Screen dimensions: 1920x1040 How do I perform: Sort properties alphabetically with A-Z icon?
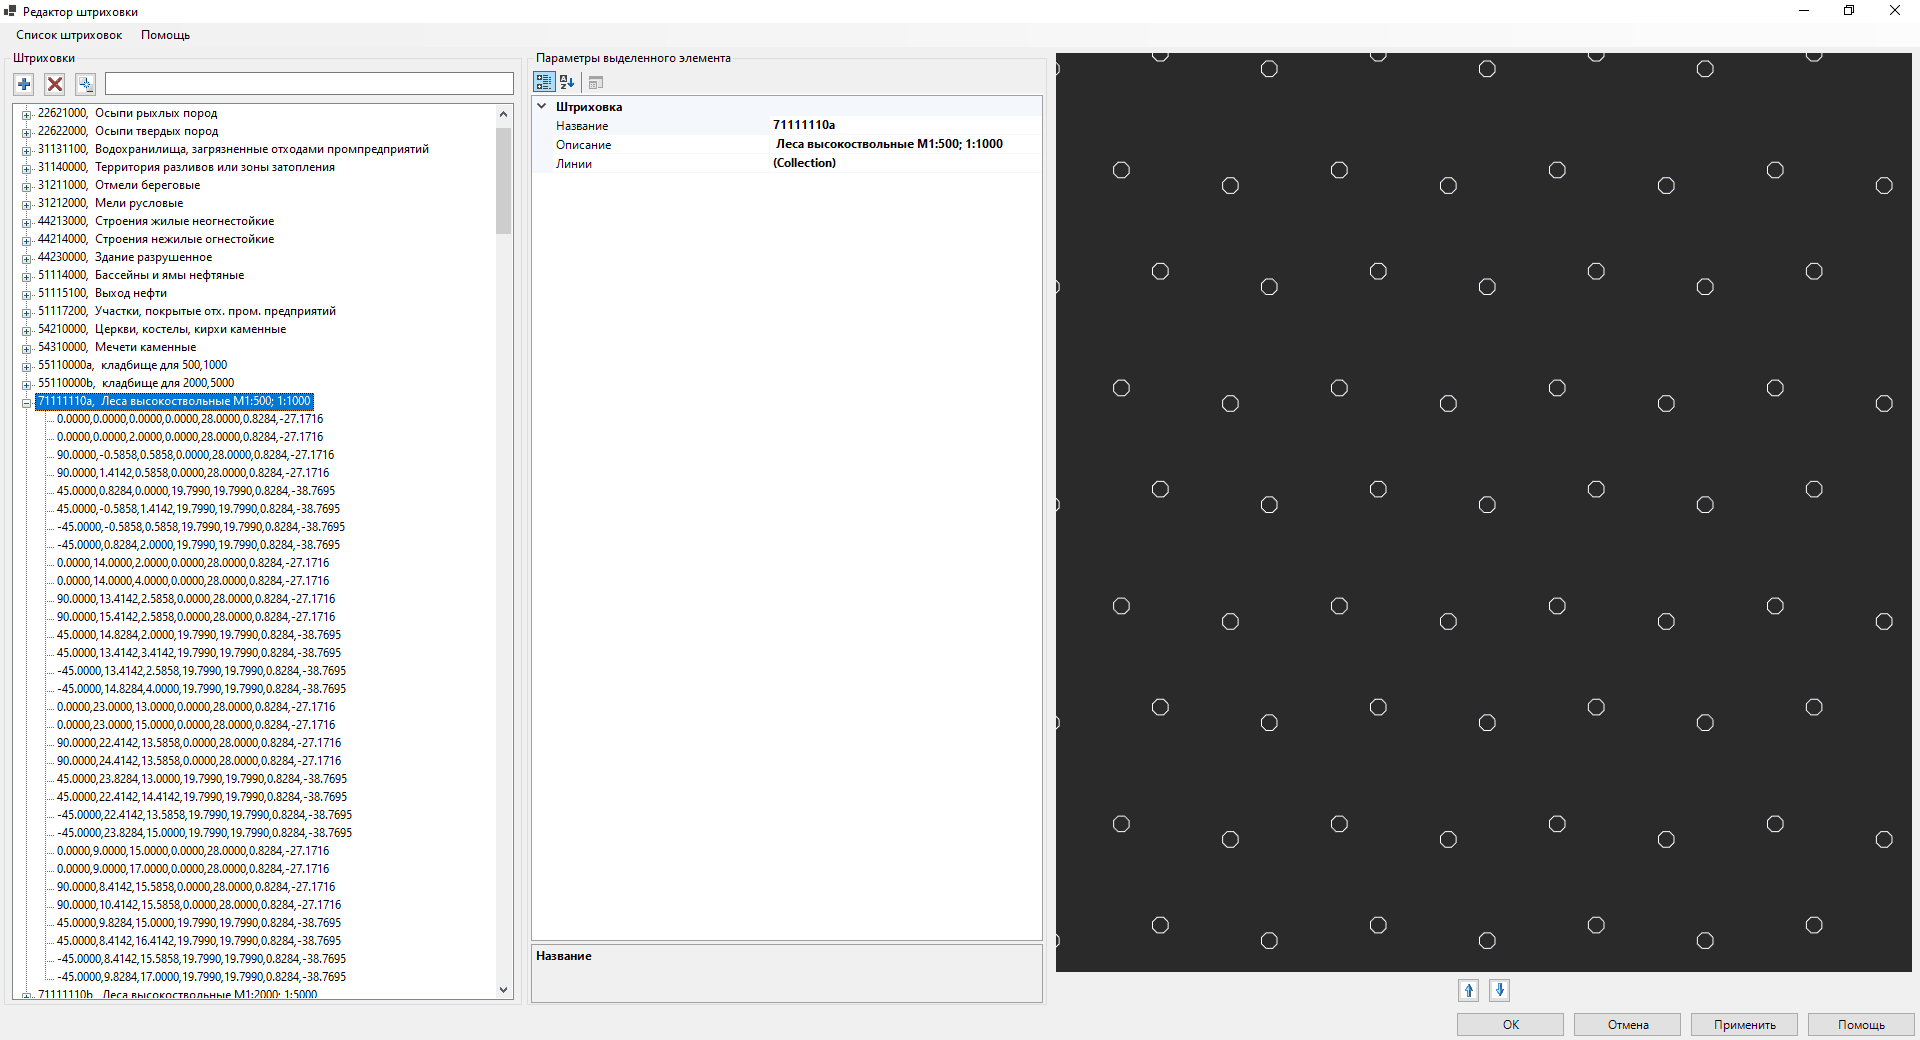(x=567, y=82)
